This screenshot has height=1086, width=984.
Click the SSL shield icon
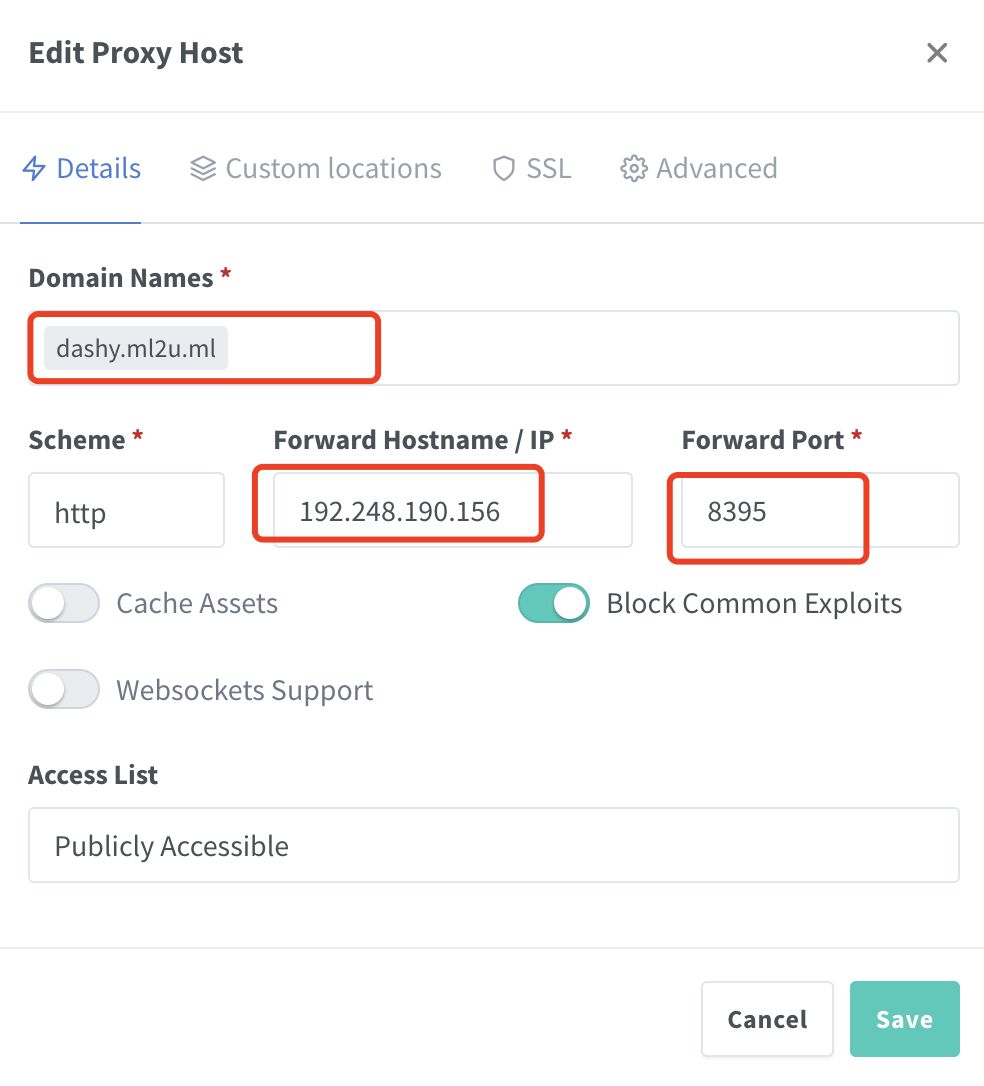[x=504, y=169]
